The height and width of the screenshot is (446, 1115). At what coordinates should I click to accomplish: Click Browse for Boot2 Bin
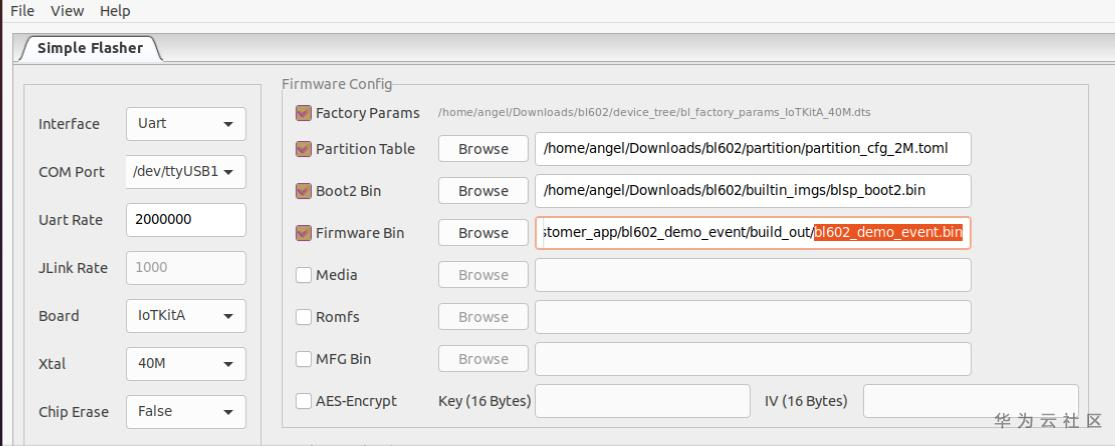483,191
